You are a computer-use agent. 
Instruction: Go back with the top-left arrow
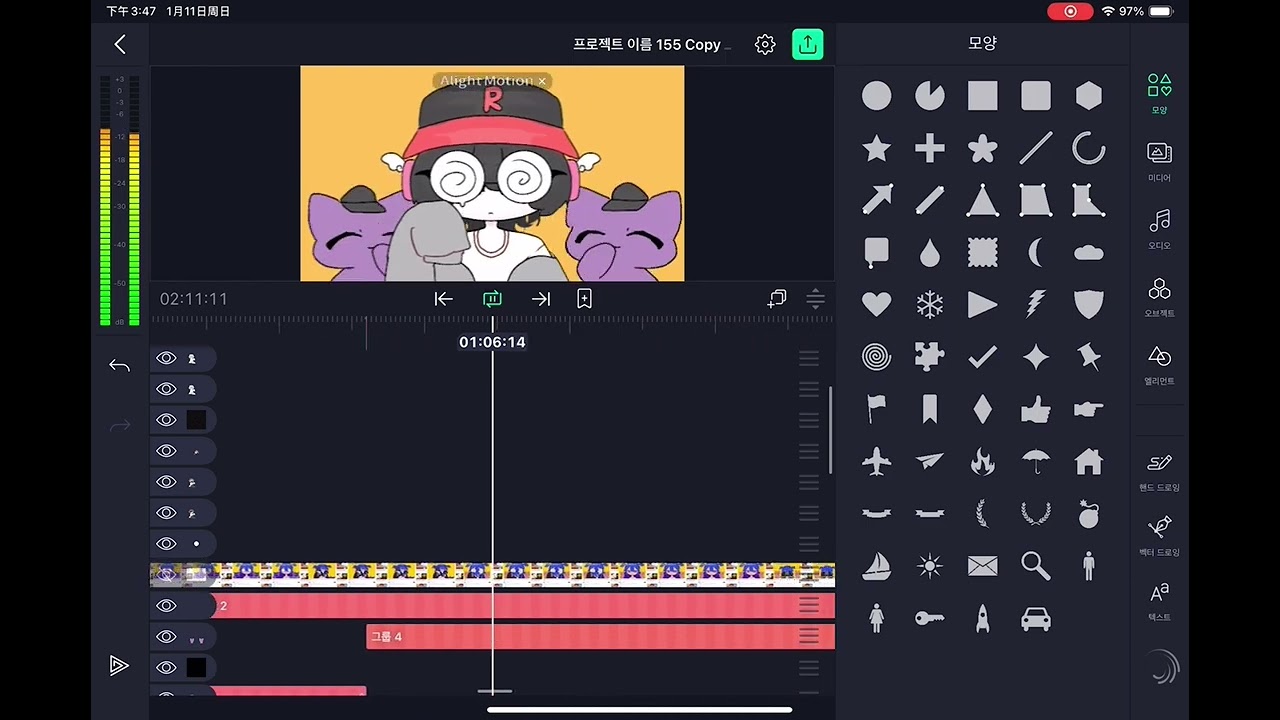coord(120,44)
